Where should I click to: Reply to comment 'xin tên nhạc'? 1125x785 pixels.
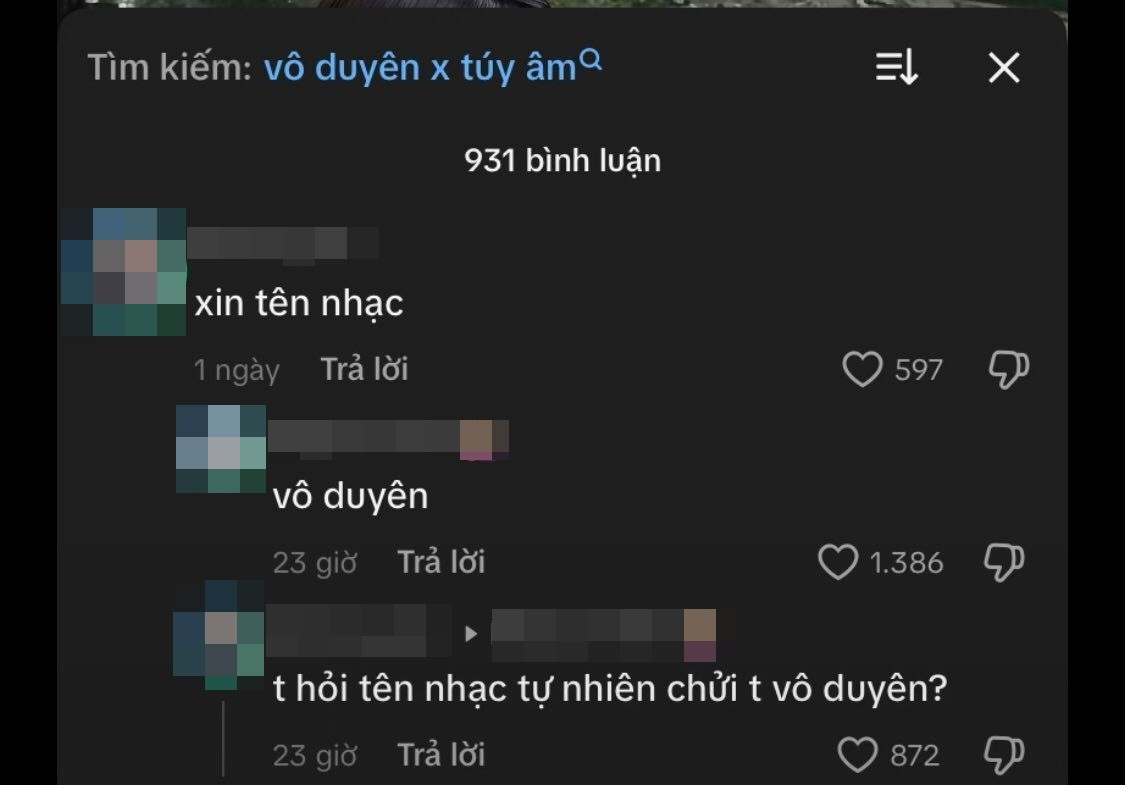[364, 370]
